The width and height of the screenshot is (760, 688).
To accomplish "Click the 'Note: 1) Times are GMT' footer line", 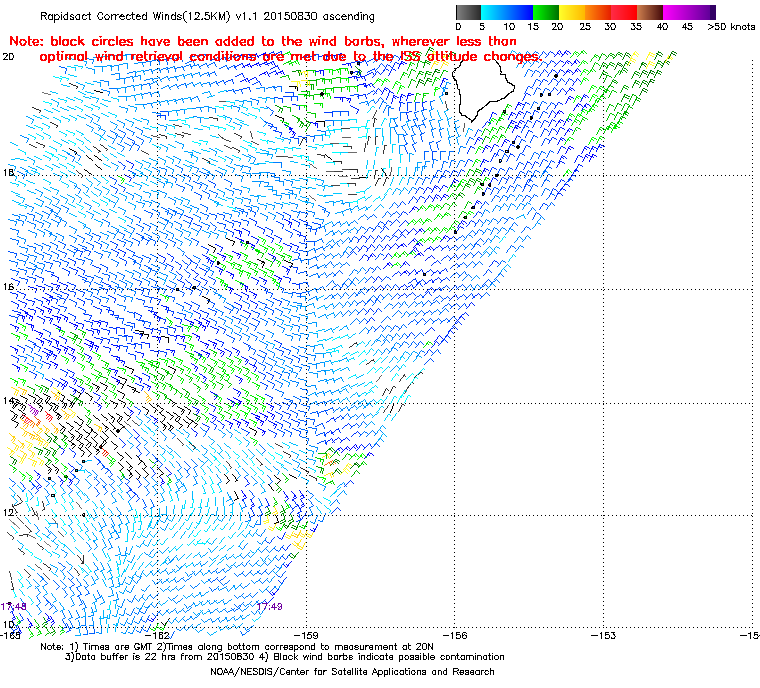I will (x=237, y=647).
